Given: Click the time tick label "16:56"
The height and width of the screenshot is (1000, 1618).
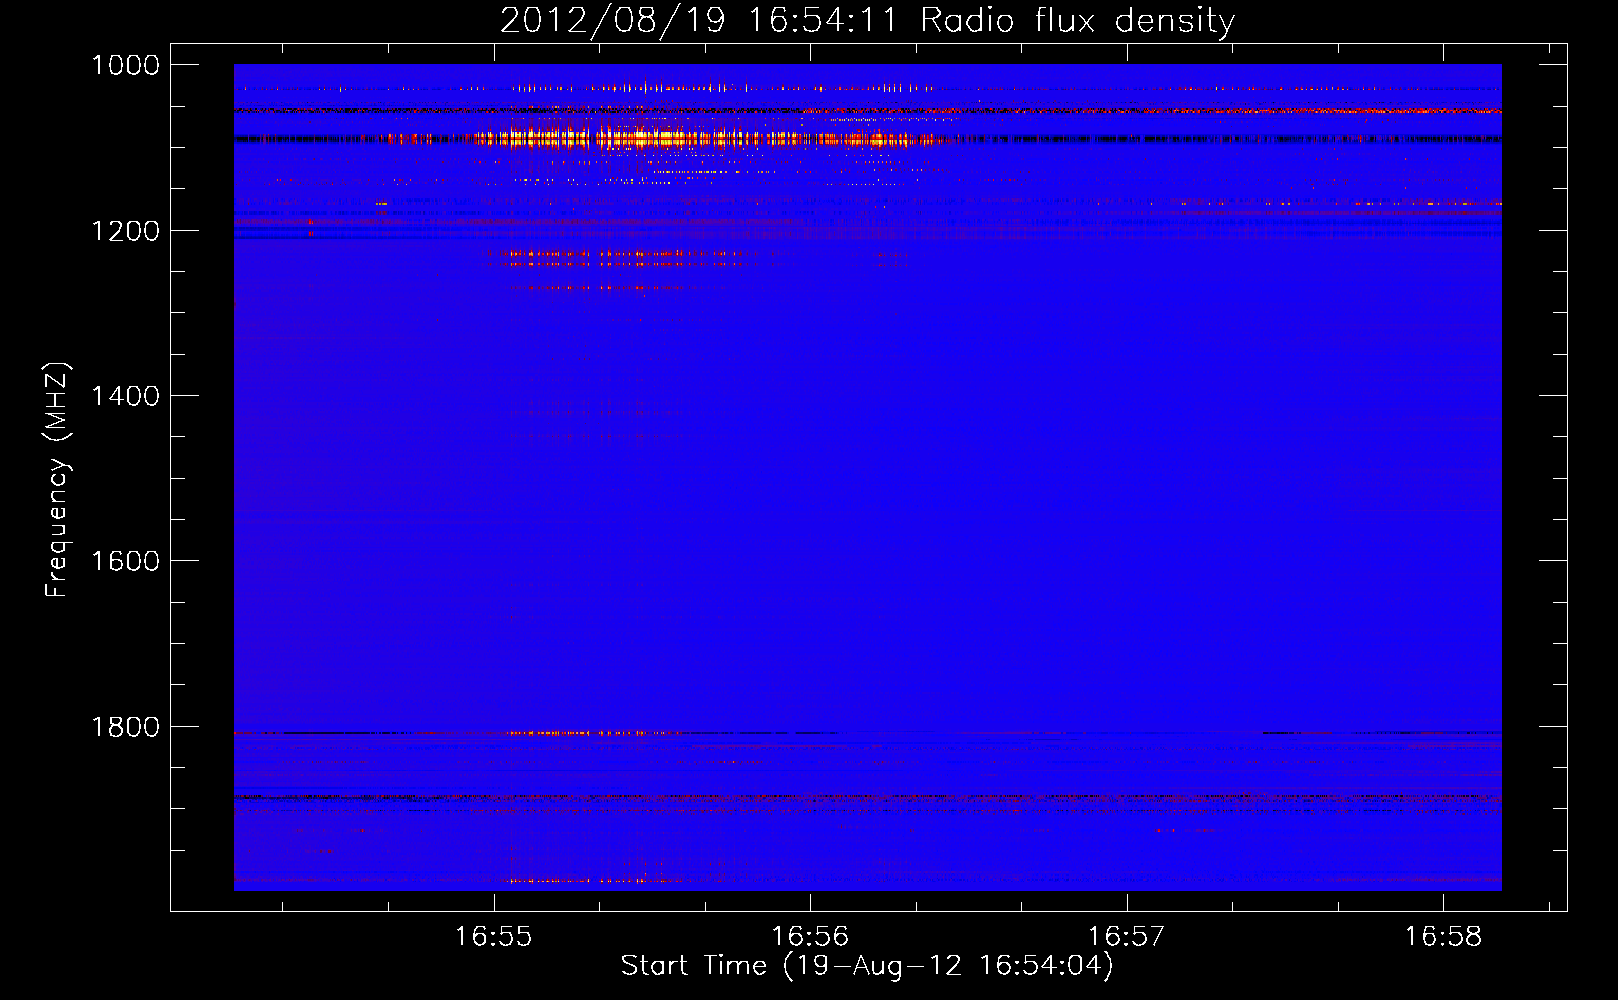Looking at the screenshot, I should (x=810, y=937).
